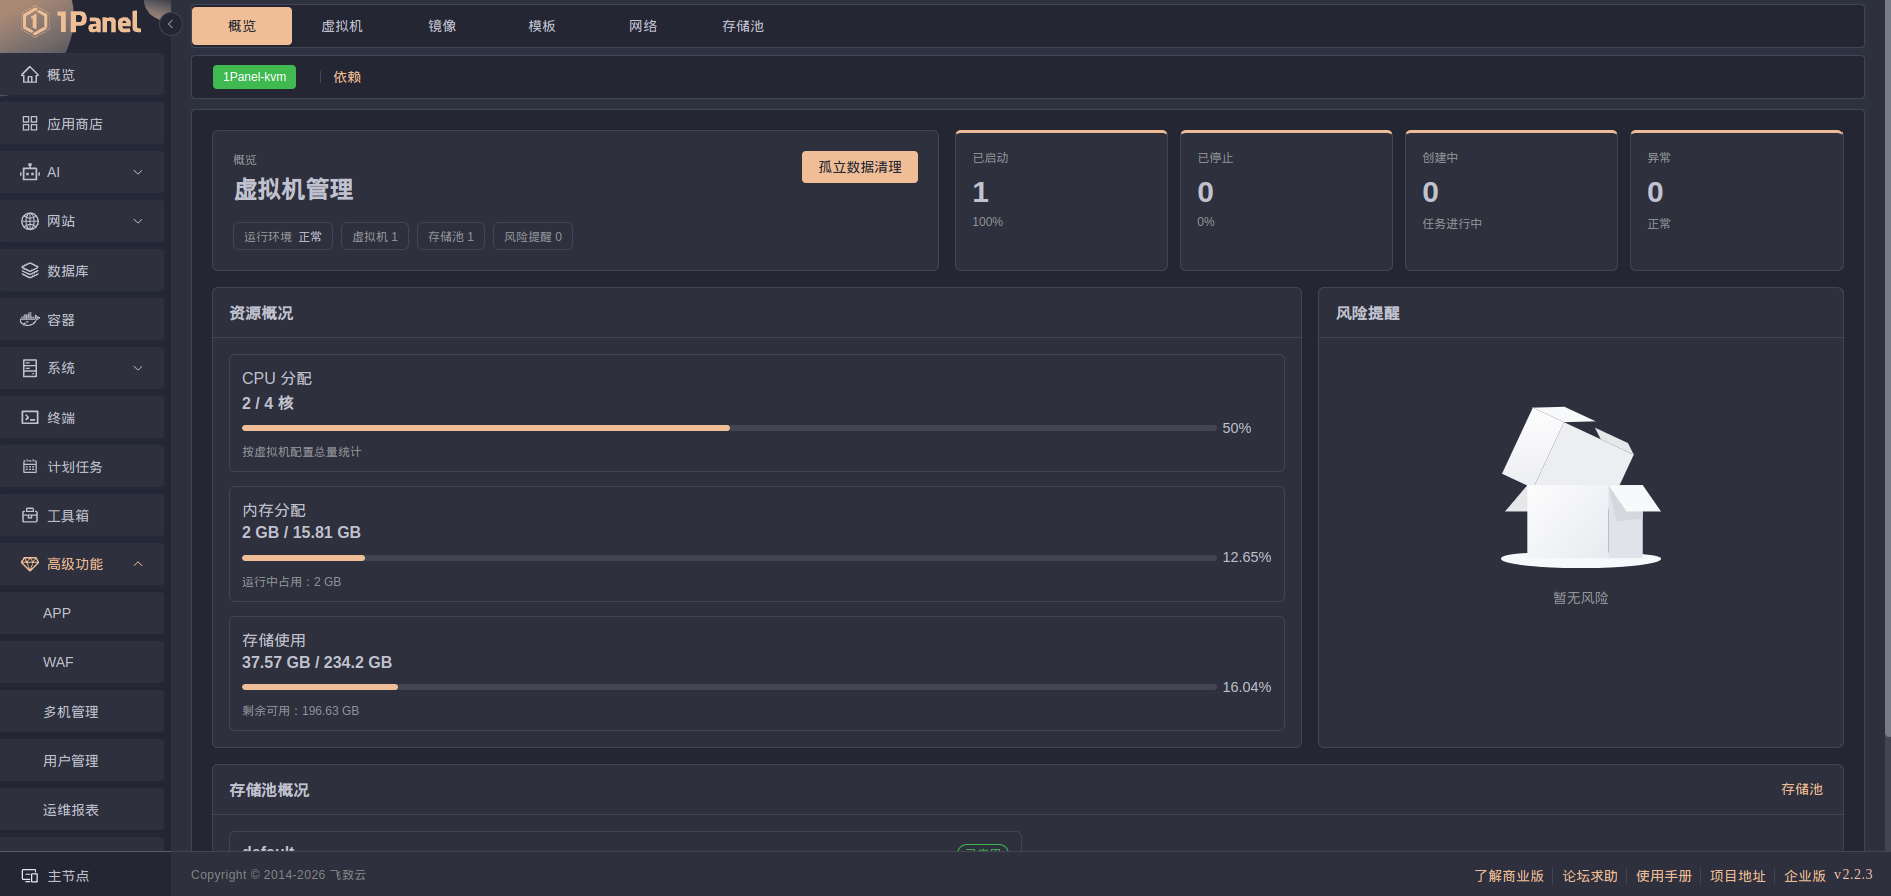
Task: Click the 内存分配 progress bar
Action: tap(729, 558)
